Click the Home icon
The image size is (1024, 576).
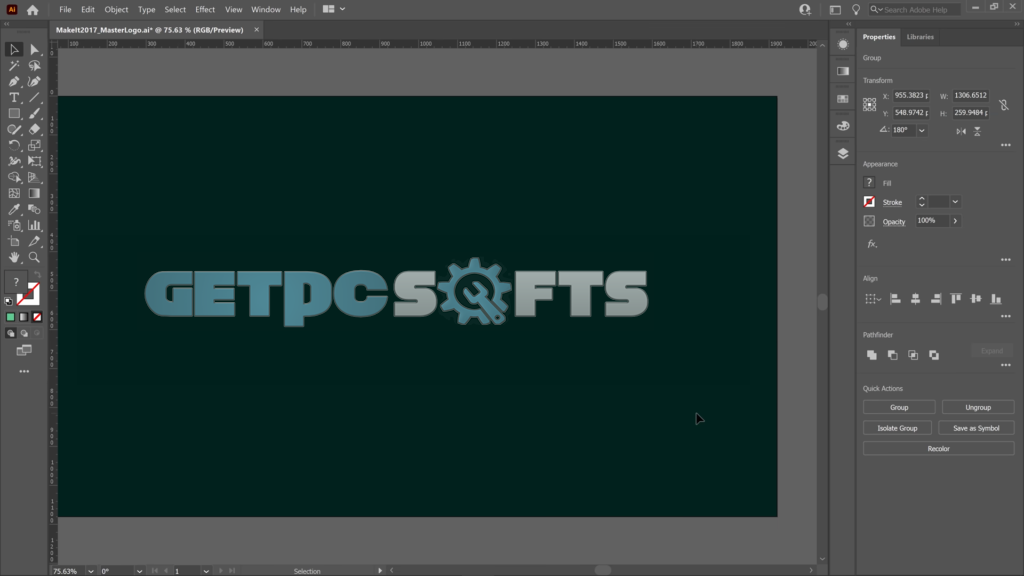coord(33,10)
